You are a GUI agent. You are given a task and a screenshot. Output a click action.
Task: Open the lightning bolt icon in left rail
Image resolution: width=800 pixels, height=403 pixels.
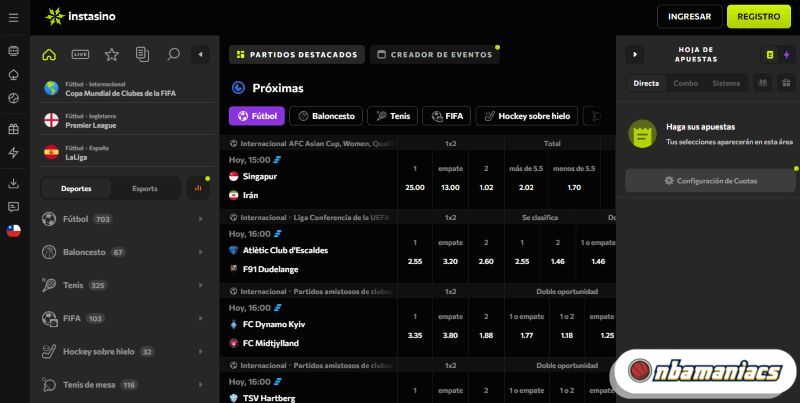pos(14,153)
